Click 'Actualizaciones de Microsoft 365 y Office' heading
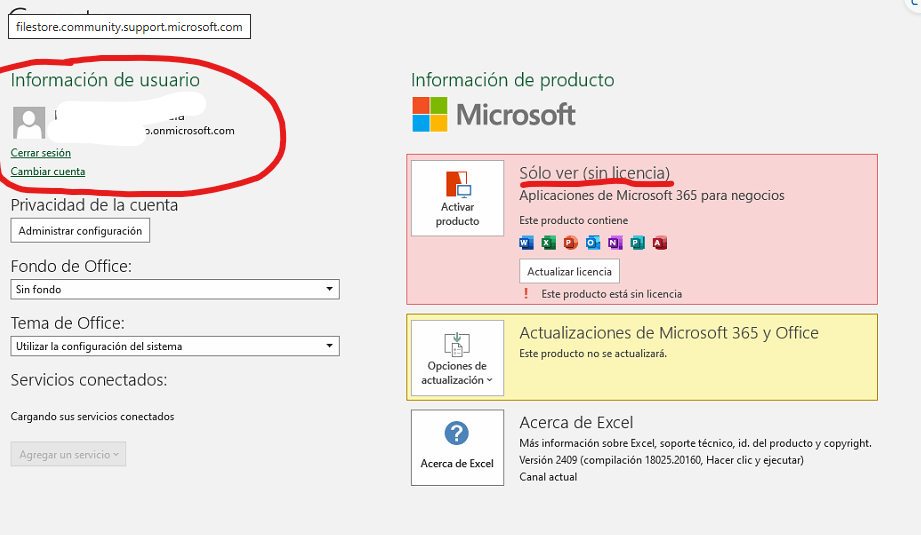 669,333
